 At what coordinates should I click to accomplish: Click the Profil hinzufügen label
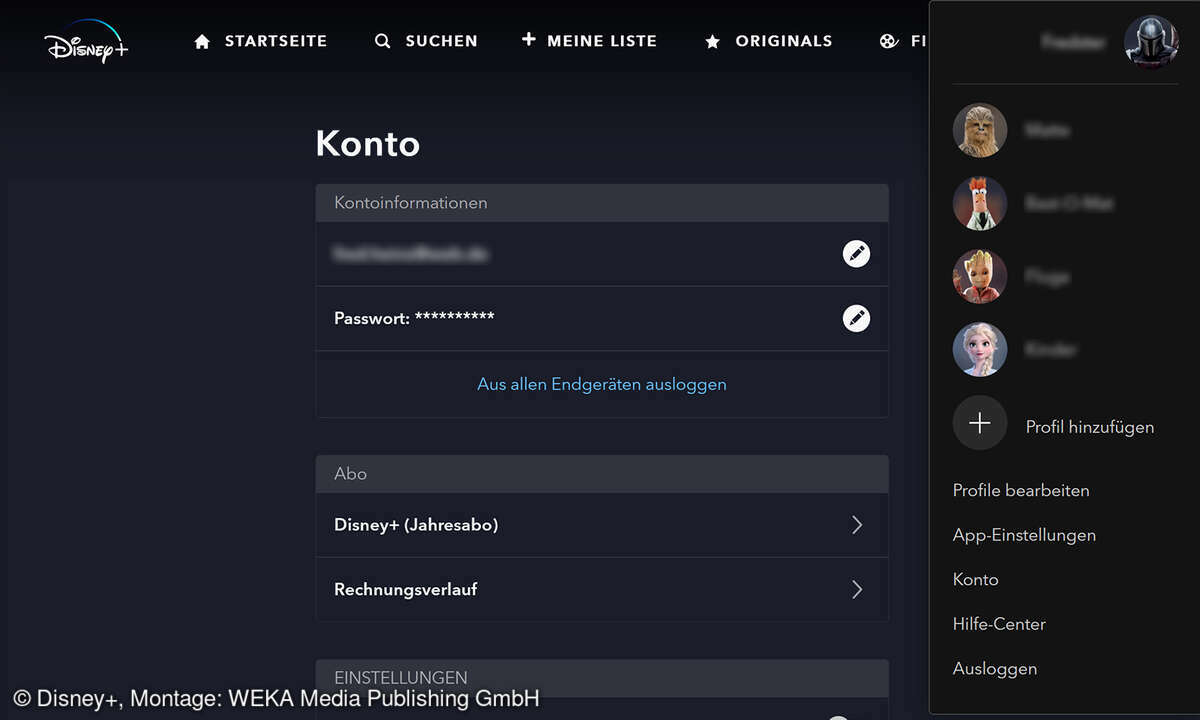tap(1090, 427)
